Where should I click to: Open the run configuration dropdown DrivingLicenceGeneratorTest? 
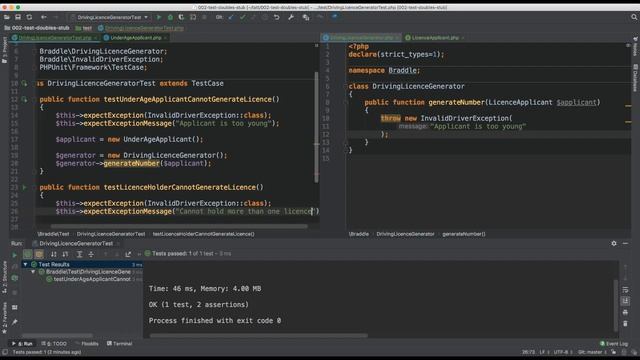coord(109,17)
